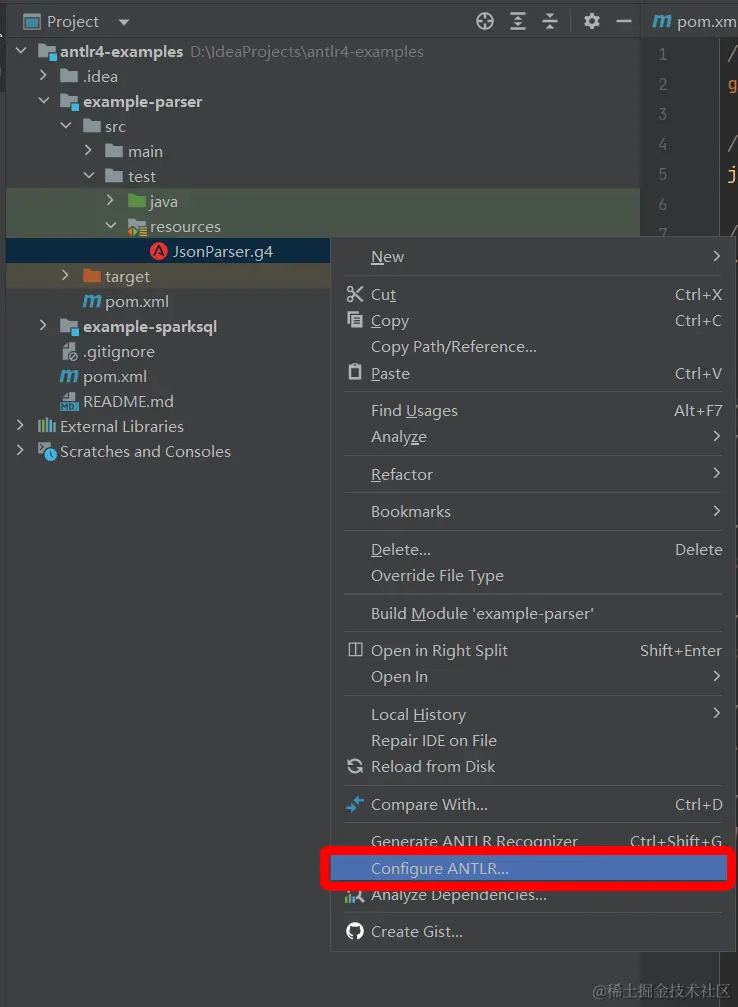Collapse the src folder
The height and width of the screenshot is (1007, 738).
pyautogui.click(x=66, y=125)
